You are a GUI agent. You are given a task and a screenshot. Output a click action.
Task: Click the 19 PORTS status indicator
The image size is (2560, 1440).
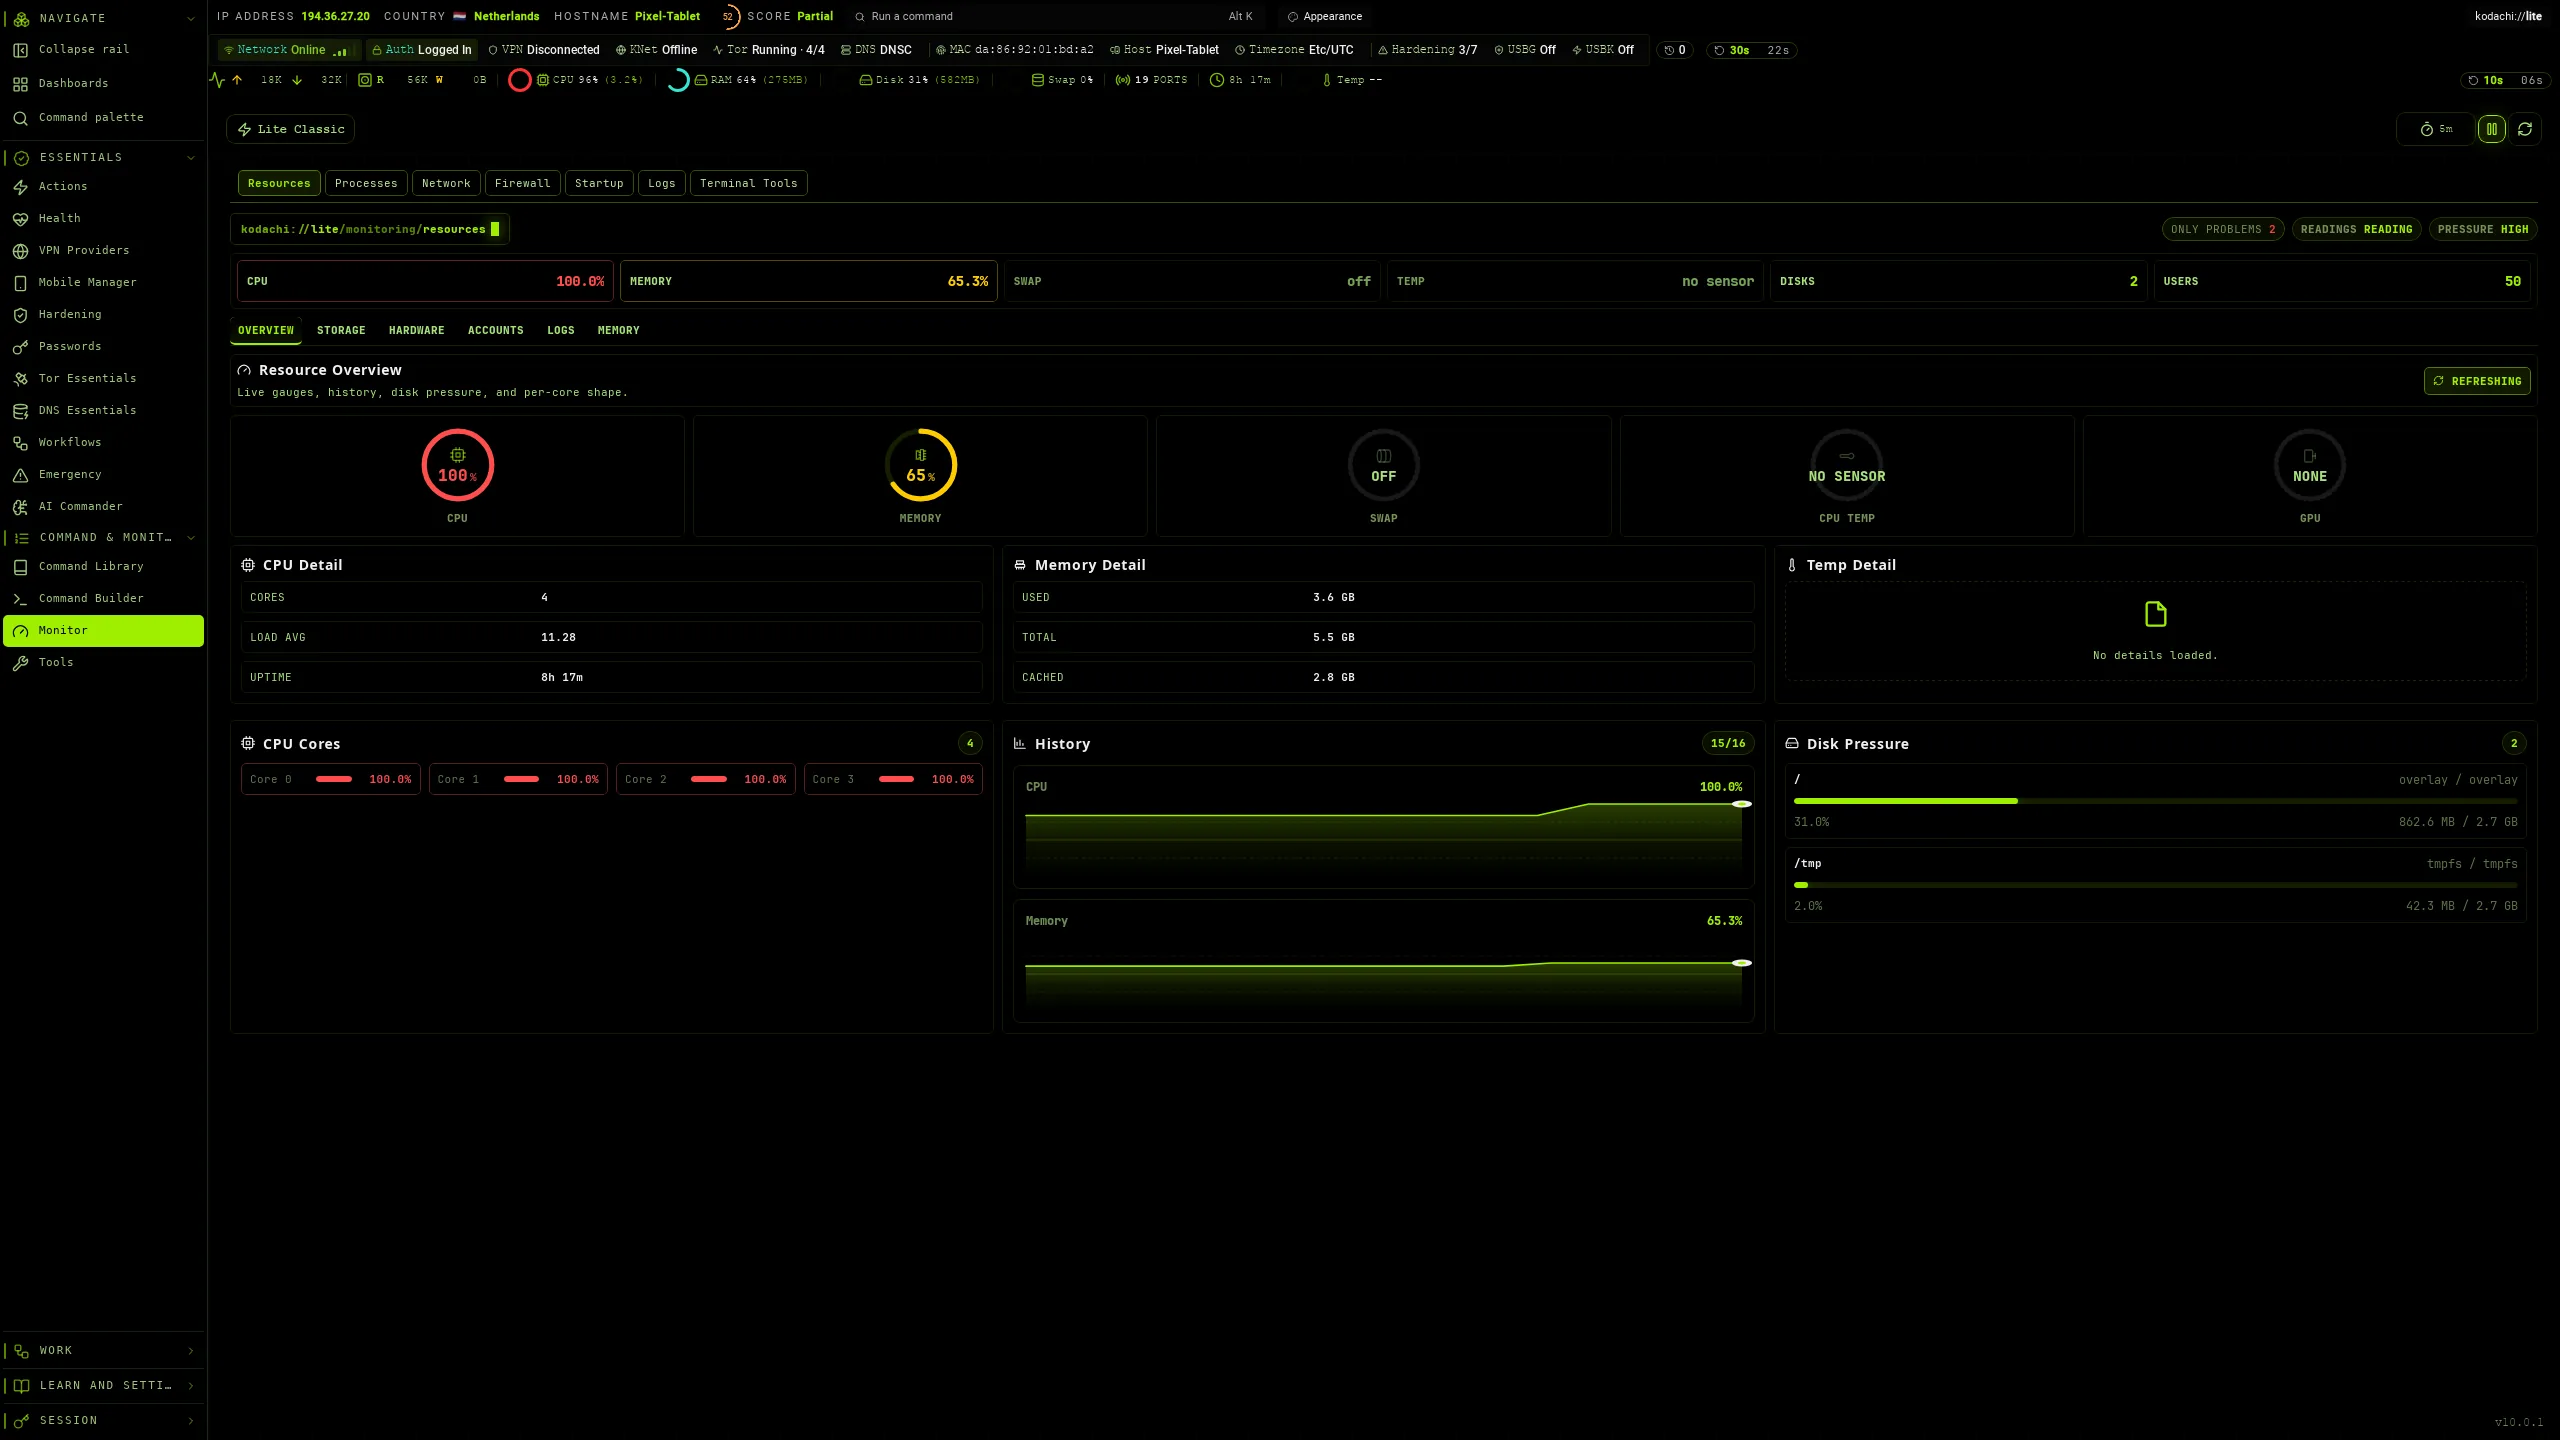click(x=1151, y=80)
